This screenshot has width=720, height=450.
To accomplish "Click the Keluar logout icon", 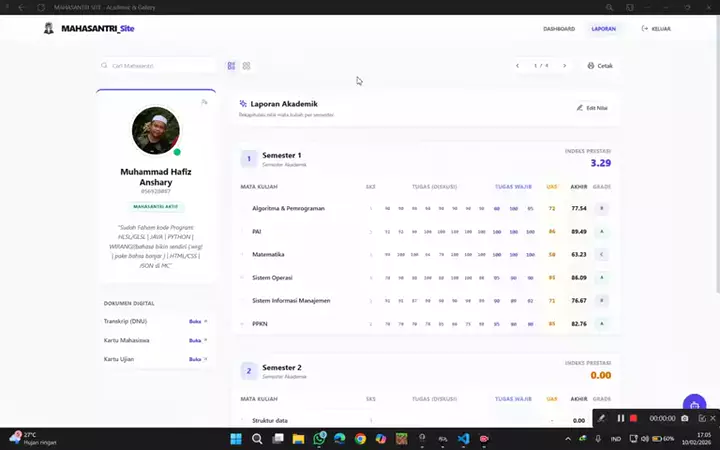I will click(656, 29).
